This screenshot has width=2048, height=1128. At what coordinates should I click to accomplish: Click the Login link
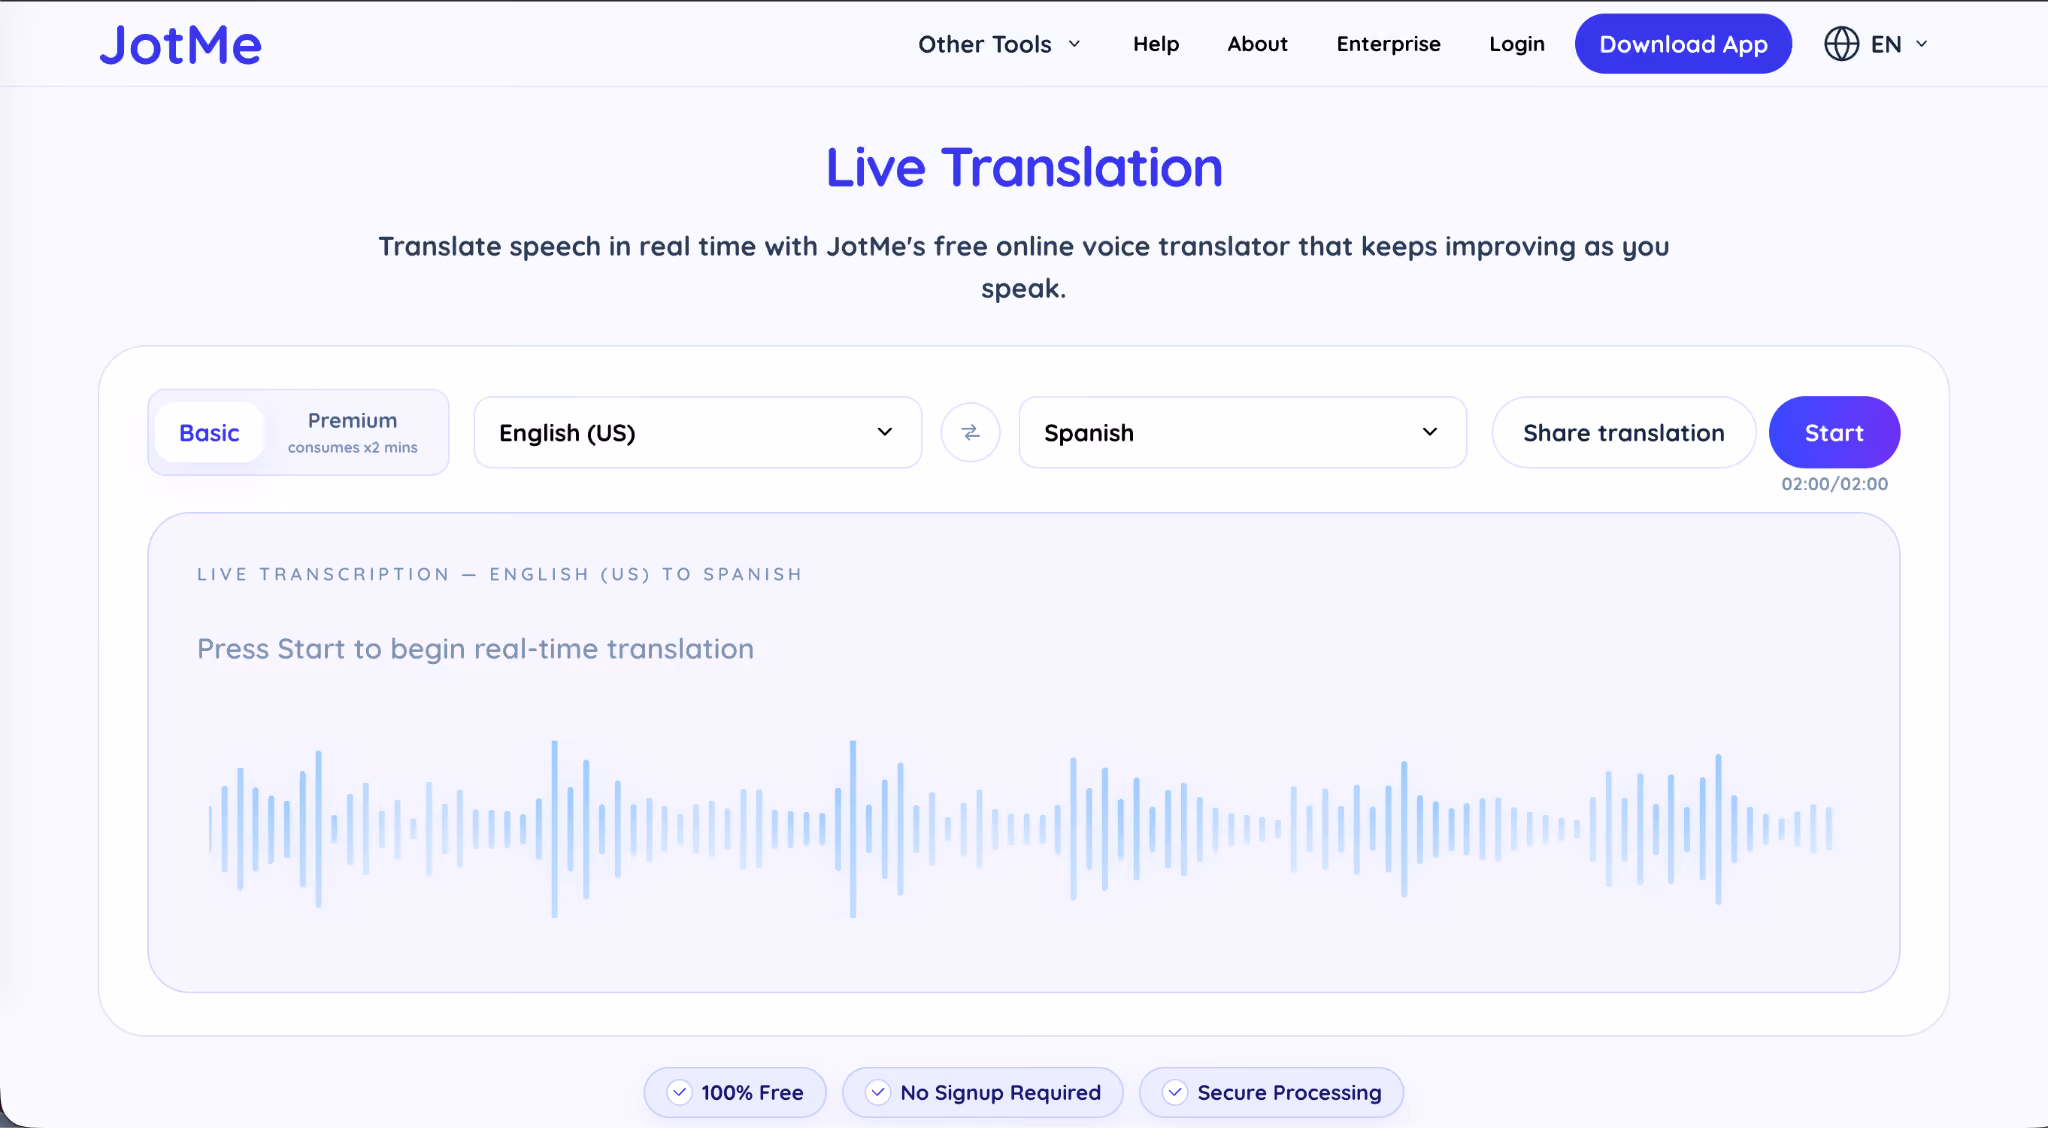(x=1516, y=44)
